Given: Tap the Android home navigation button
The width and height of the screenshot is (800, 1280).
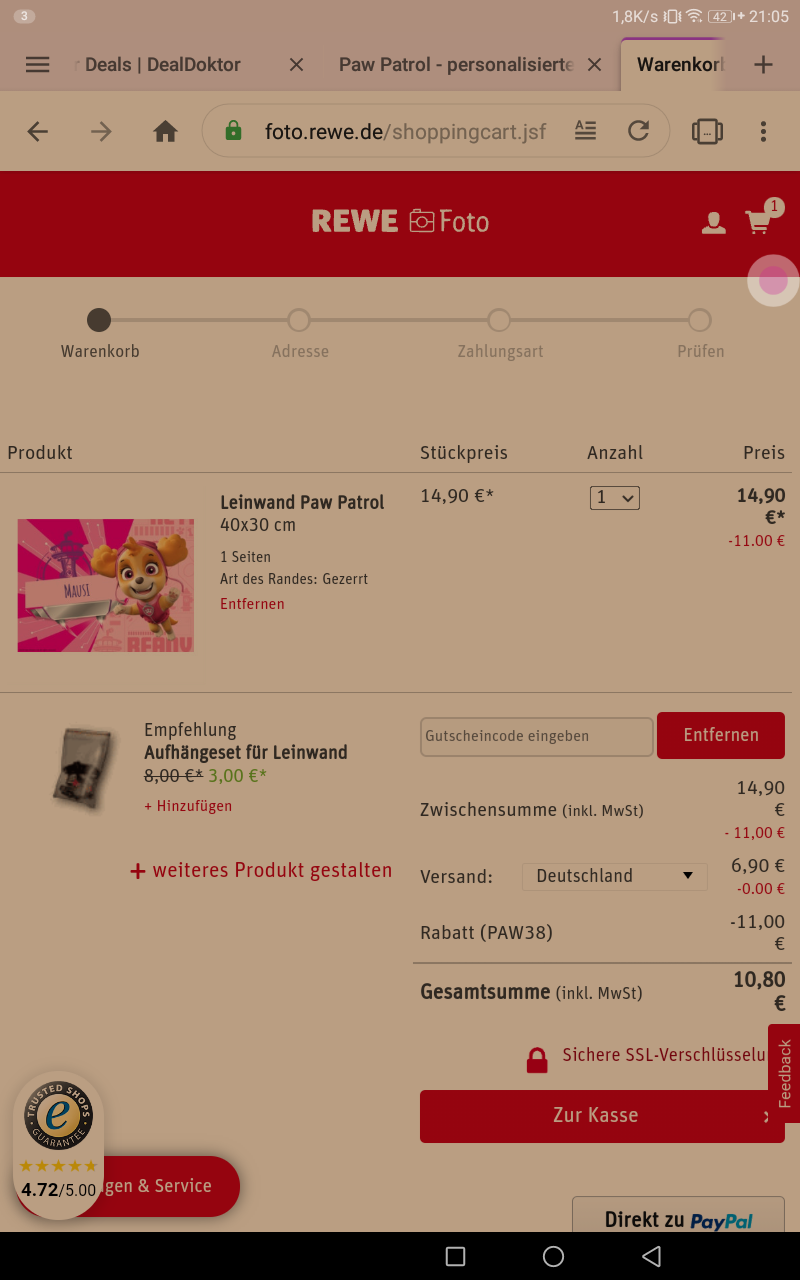Looking at the screenshot, I should (x=553, y=1256).
